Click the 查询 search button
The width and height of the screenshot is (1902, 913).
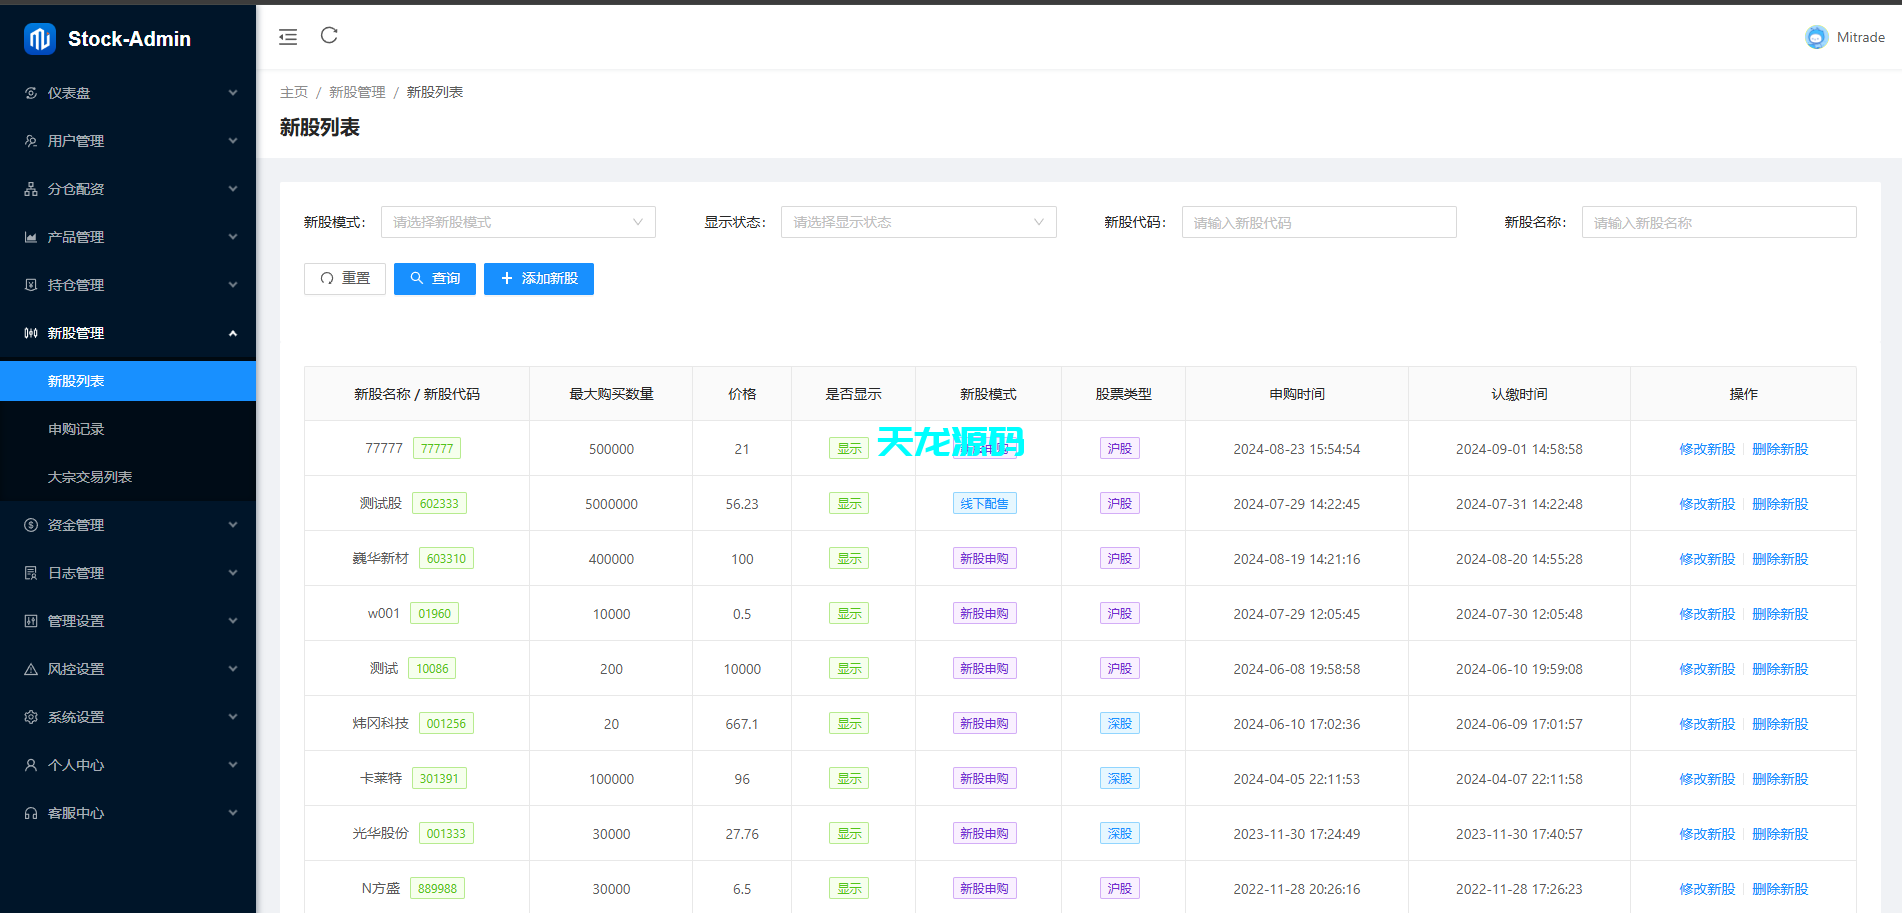coord(434,279)
